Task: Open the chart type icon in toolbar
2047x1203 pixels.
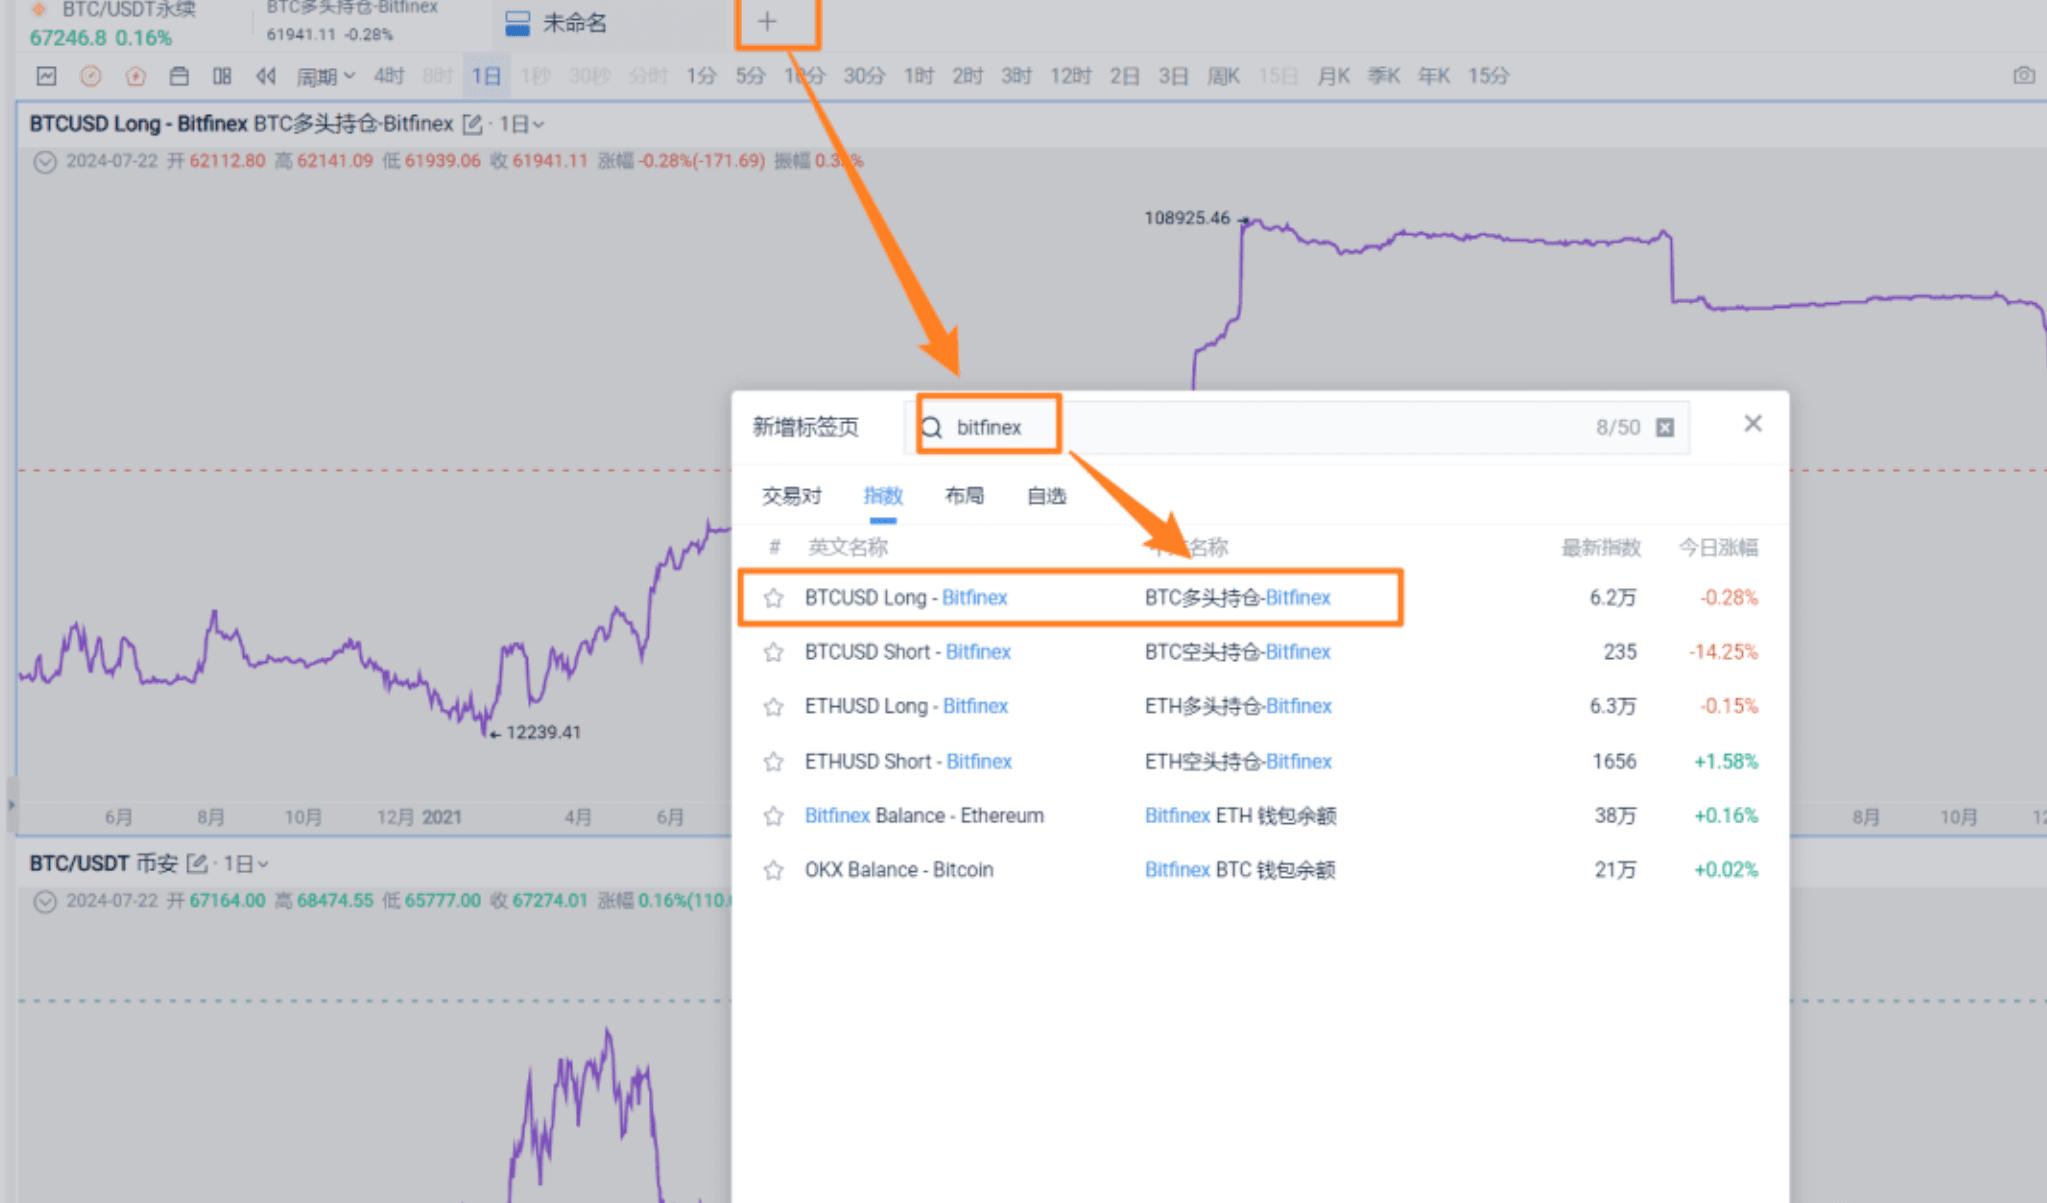Action: (x=46, y=76)
